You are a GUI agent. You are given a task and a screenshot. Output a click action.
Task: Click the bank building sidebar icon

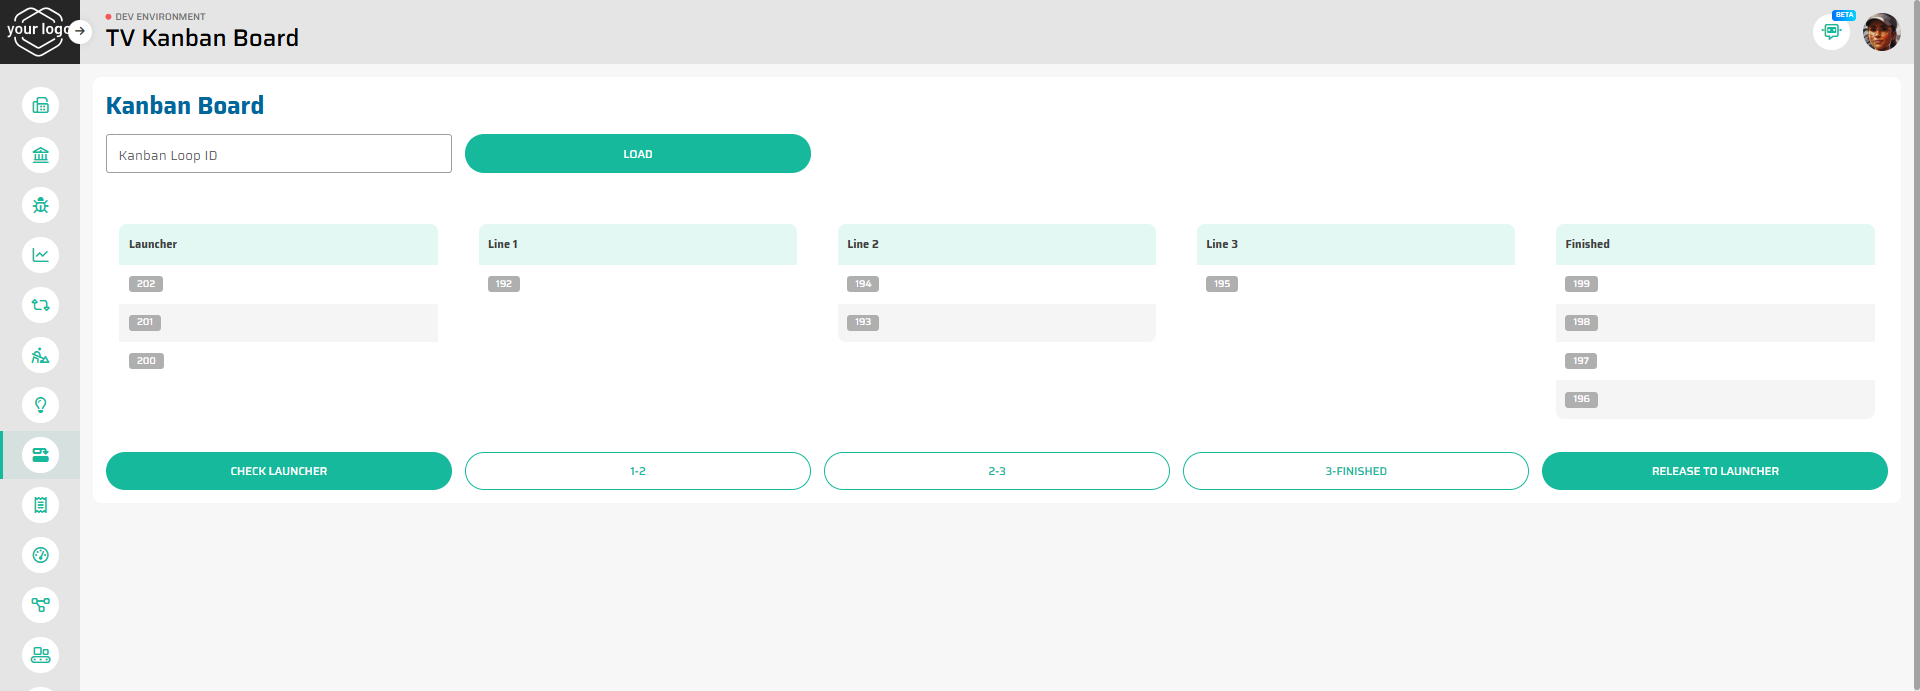pos(40,155)
